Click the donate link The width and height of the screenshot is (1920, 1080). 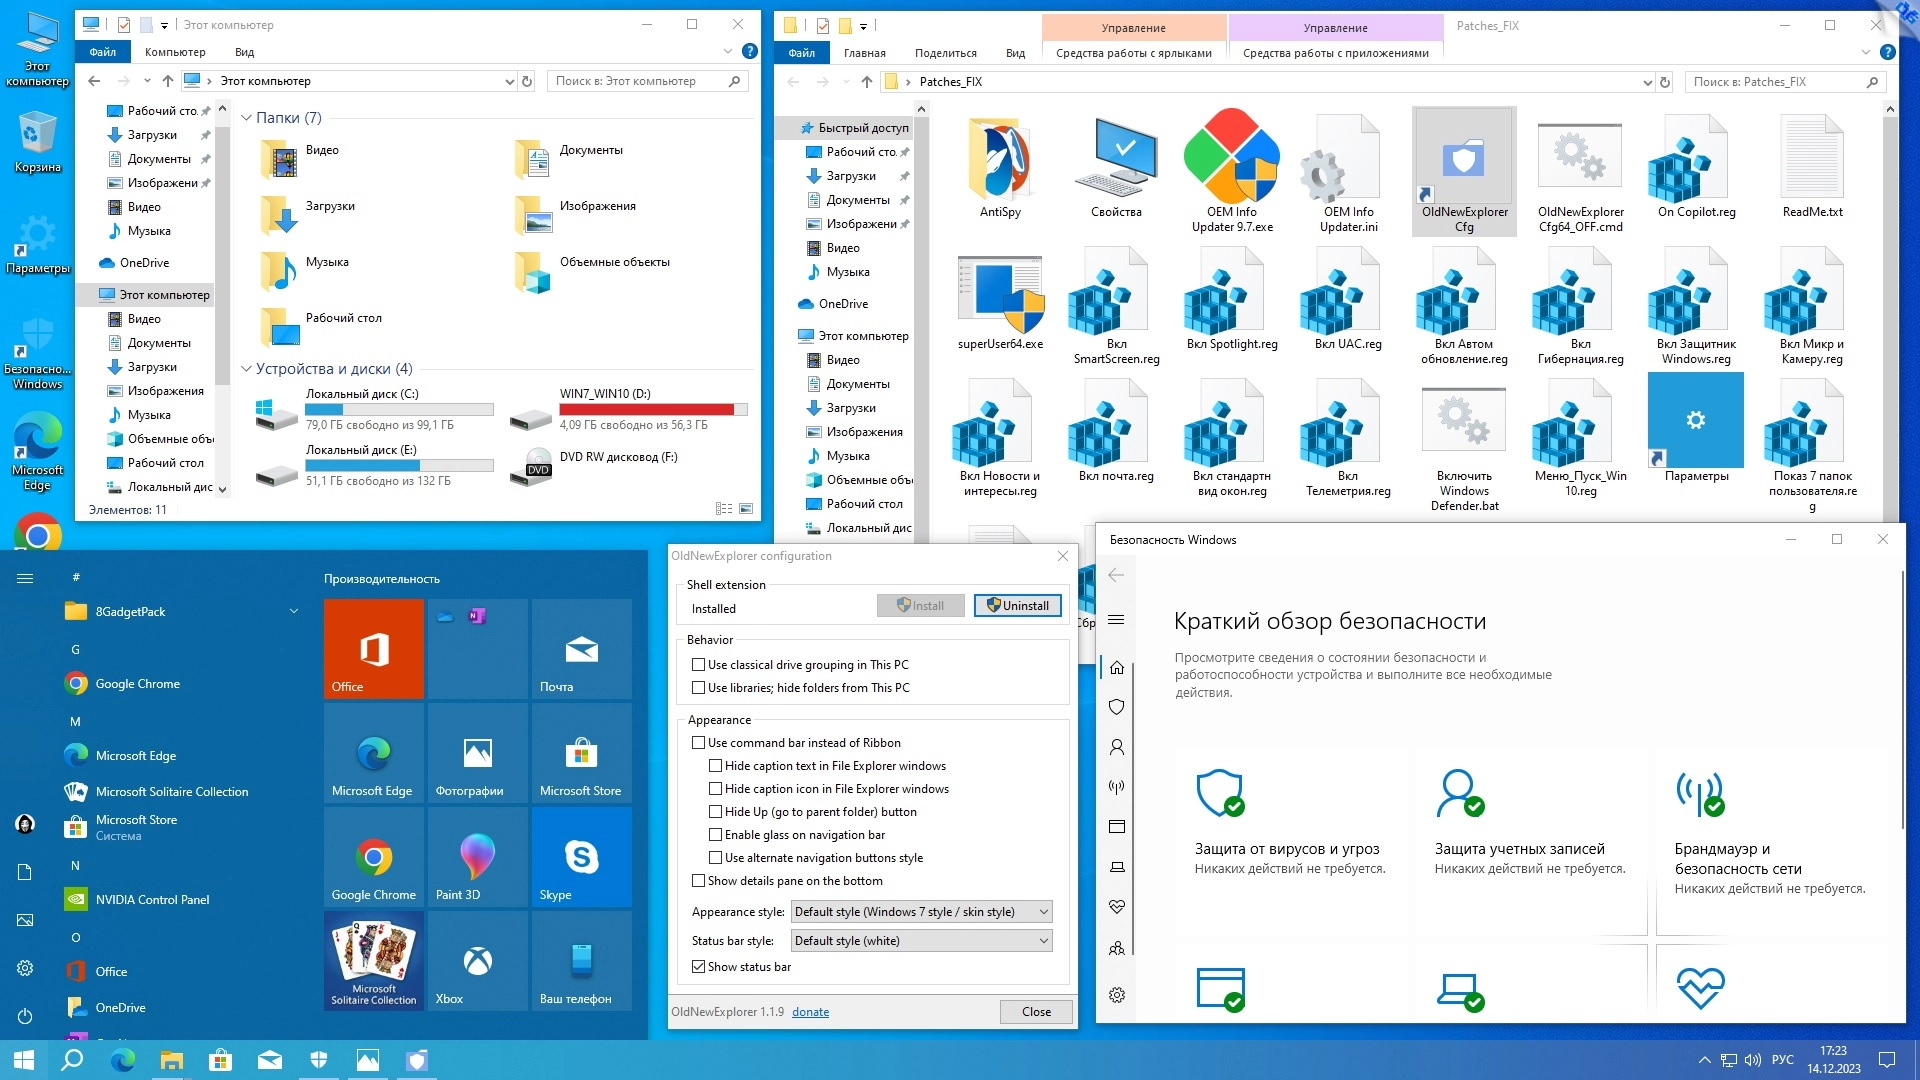[x=810, y=1012]
